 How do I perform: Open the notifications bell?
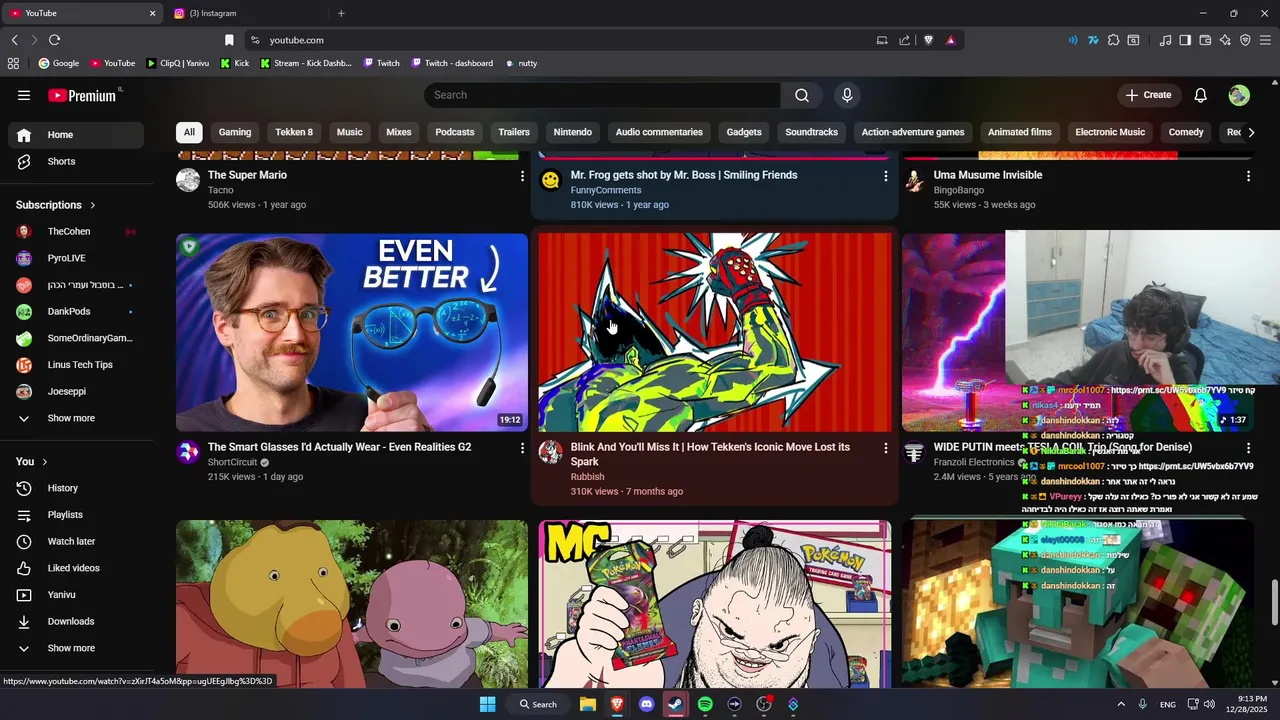click(1201, 95)
